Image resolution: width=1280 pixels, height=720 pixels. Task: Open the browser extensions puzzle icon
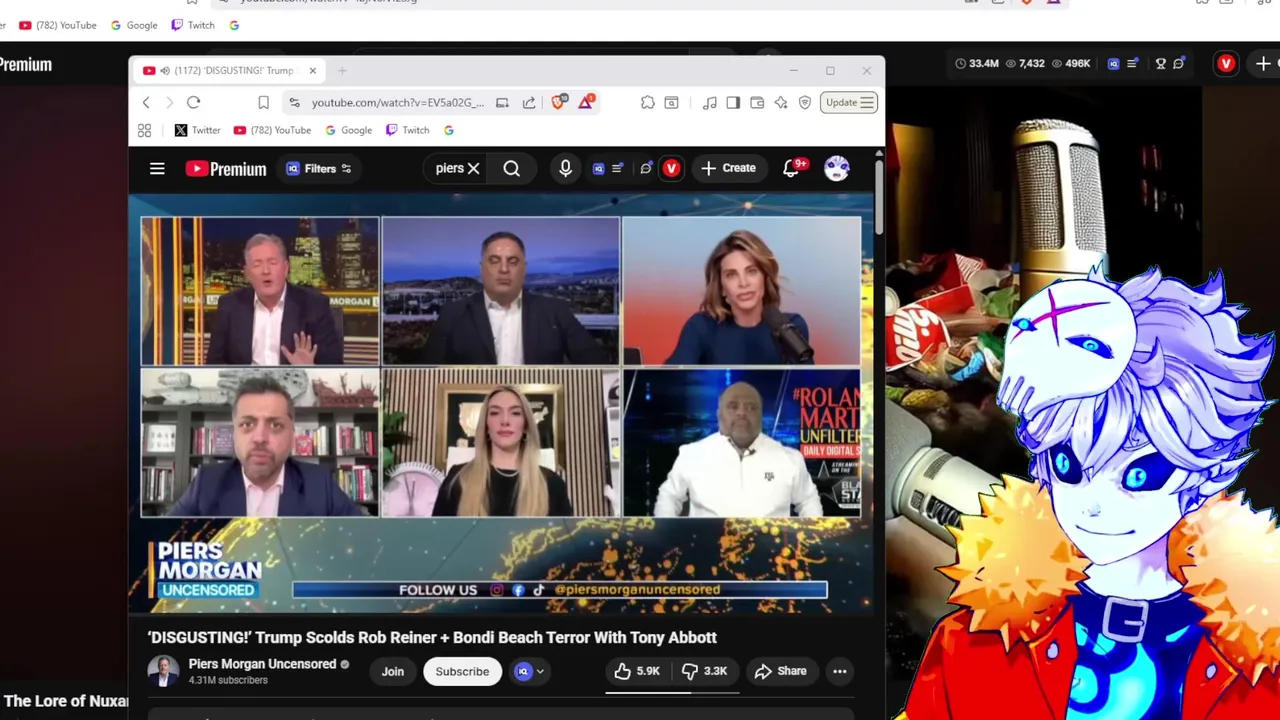pyautogui.click(x=648, y=102)
